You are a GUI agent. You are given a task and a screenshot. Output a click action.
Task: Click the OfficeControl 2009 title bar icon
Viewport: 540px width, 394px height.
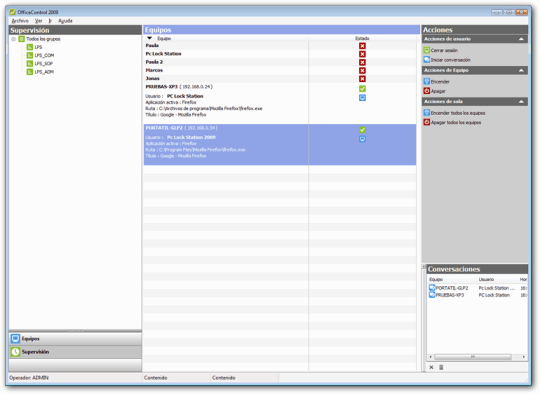pos(12,12)
